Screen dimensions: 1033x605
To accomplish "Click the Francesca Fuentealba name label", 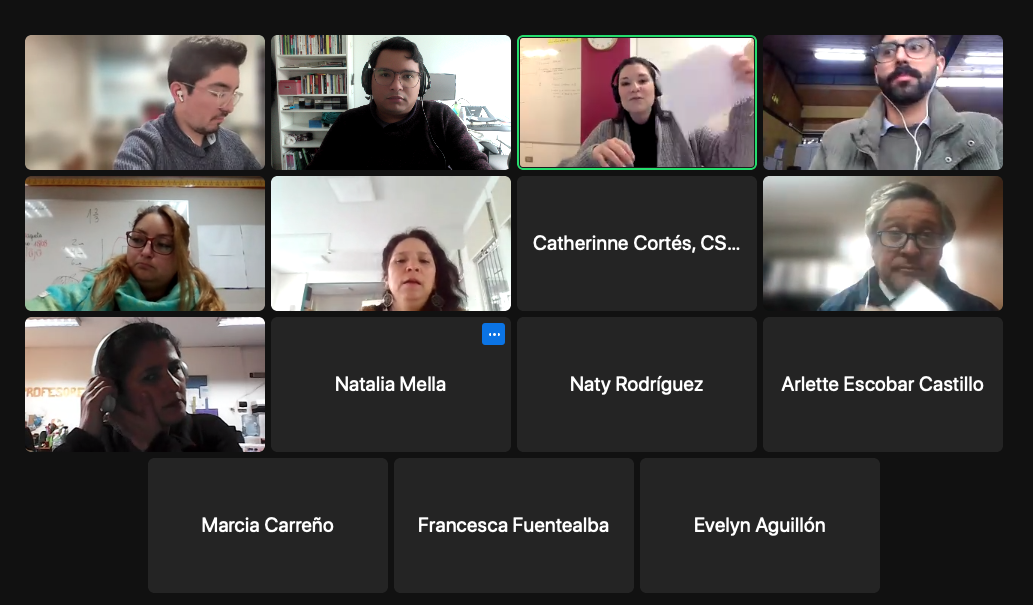I will (x=513, y=525).
